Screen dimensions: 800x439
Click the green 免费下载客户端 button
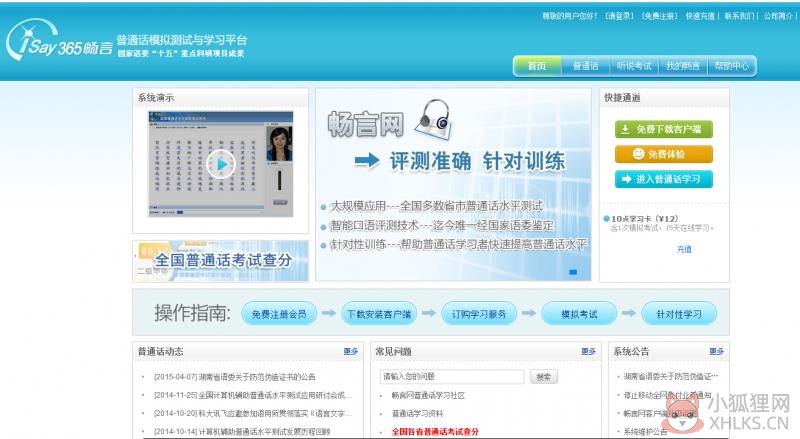[x=663, y=129]
